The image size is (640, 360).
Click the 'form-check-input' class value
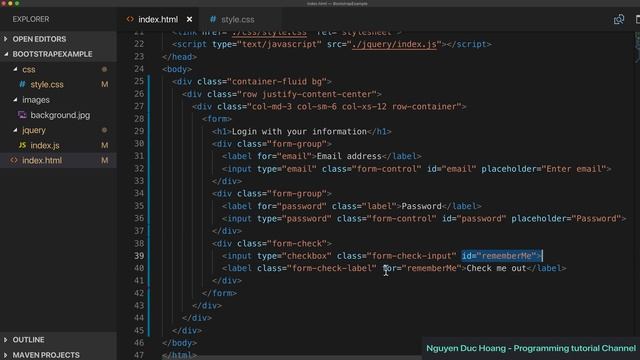click(411, 256)
